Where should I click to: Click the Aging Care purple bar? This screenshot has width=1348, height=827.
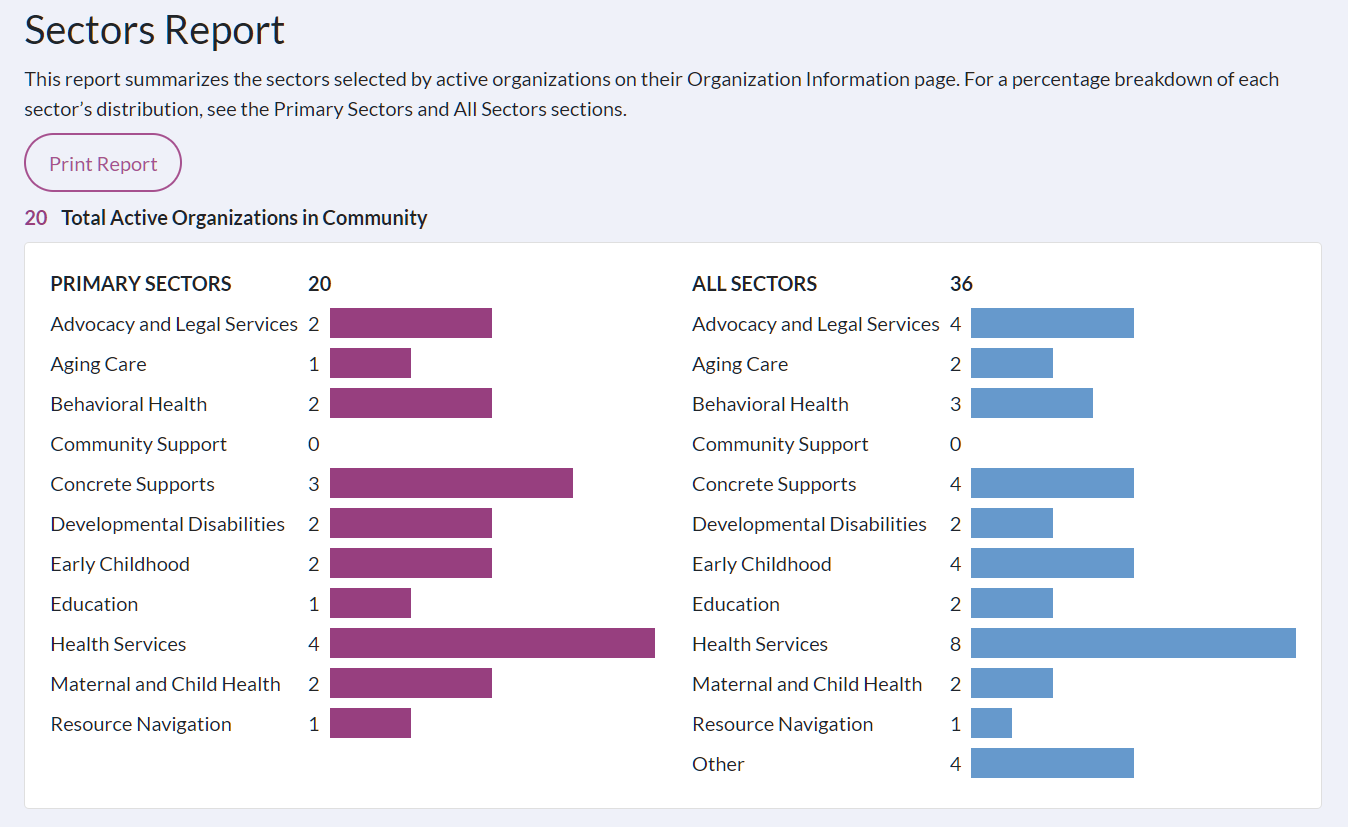click(370, 363)
